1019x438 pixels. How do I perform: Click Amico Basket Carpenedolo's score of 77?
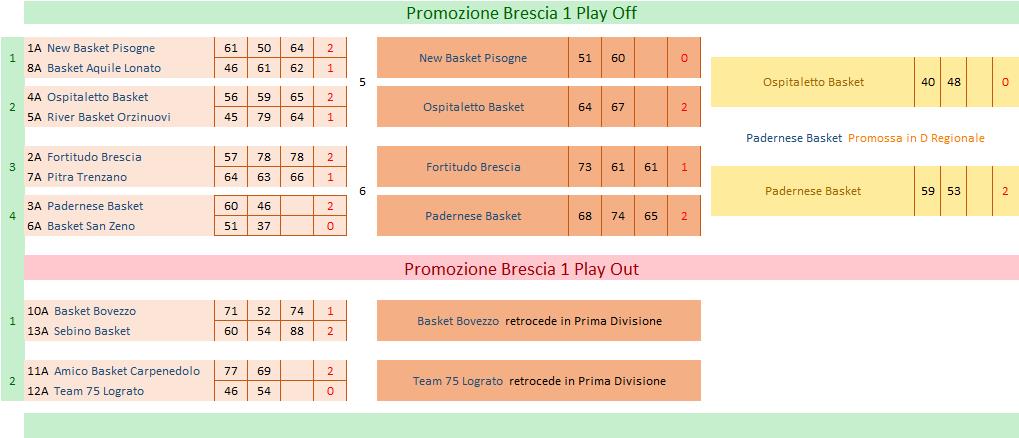click(x=232, y=371)
